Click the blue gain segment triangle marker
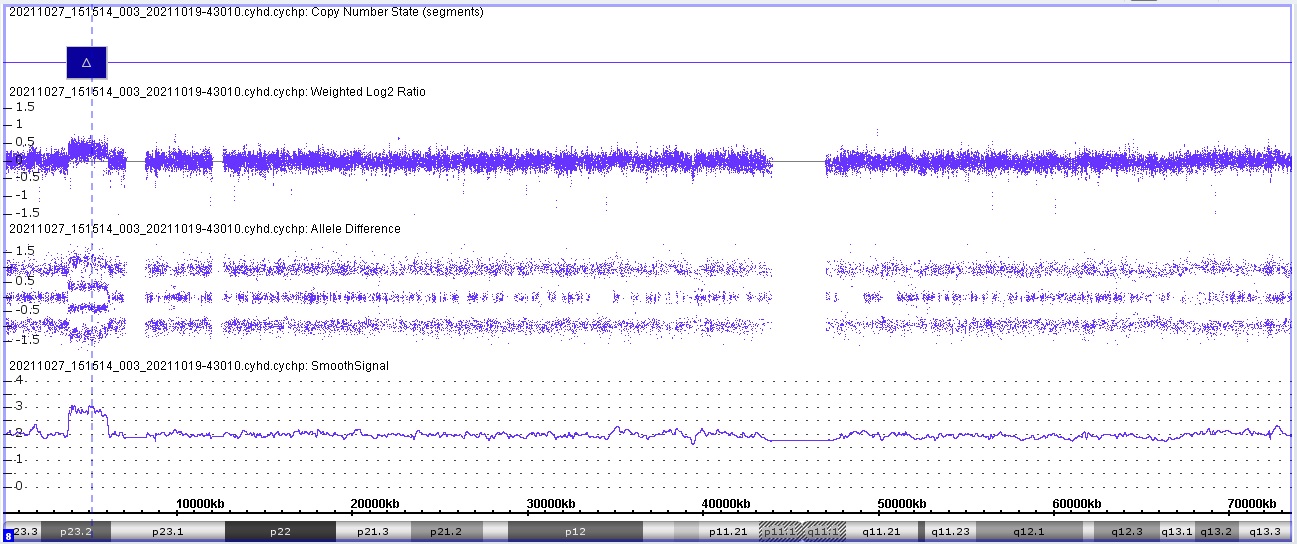This screenshot has width=1297, height=544. coord(86,63)
